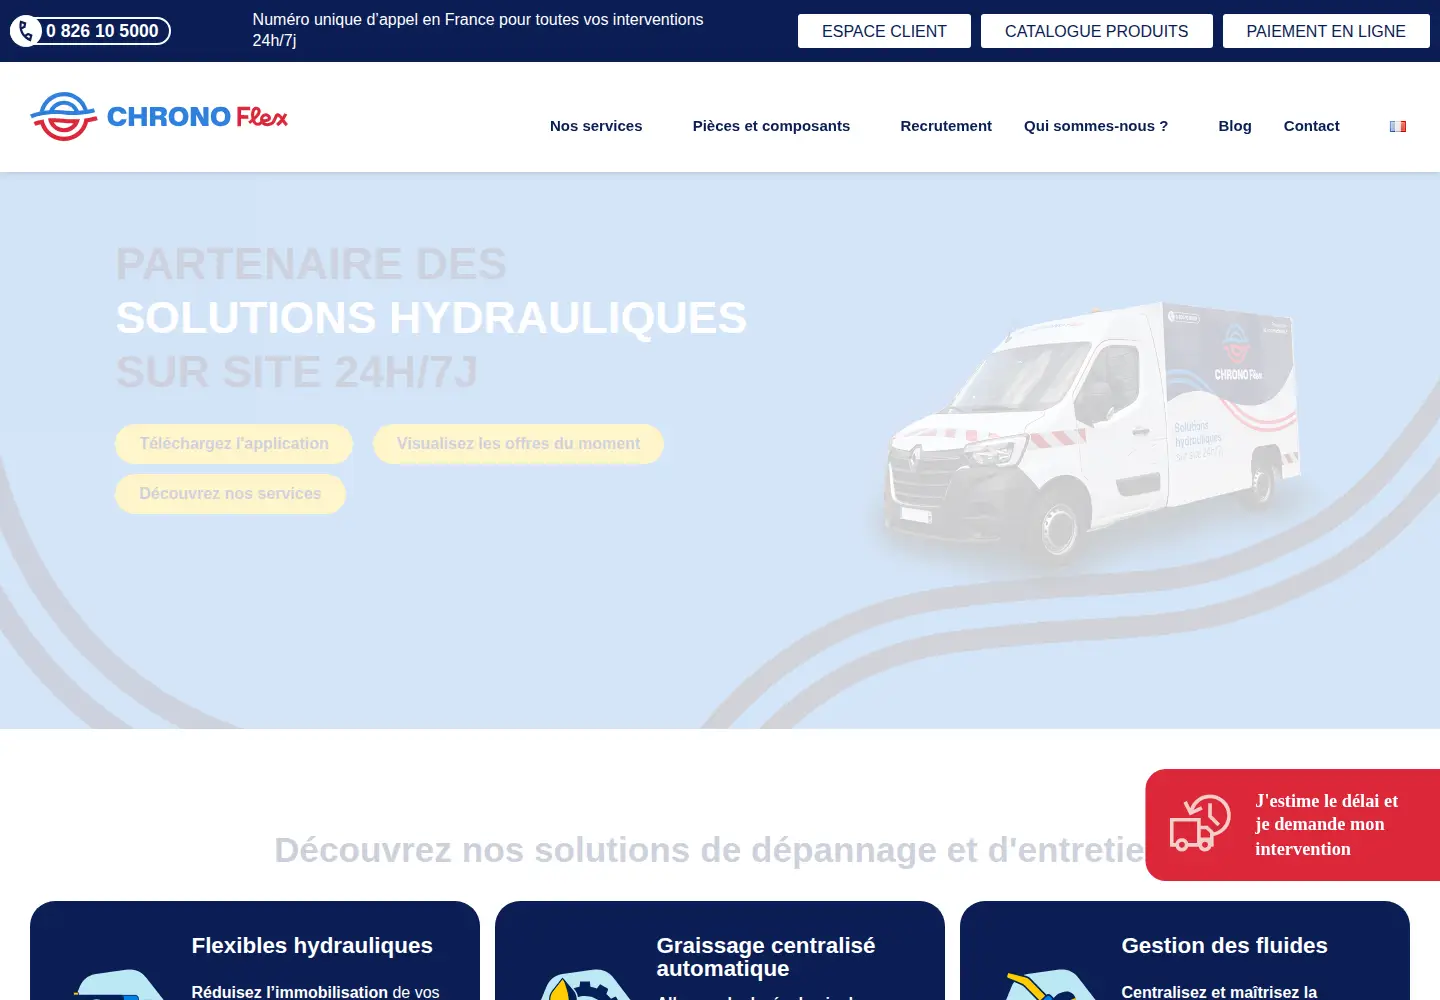The image size is (1440, 1000).
Task: Expand the Nos services menu
Action: (596, 126)
